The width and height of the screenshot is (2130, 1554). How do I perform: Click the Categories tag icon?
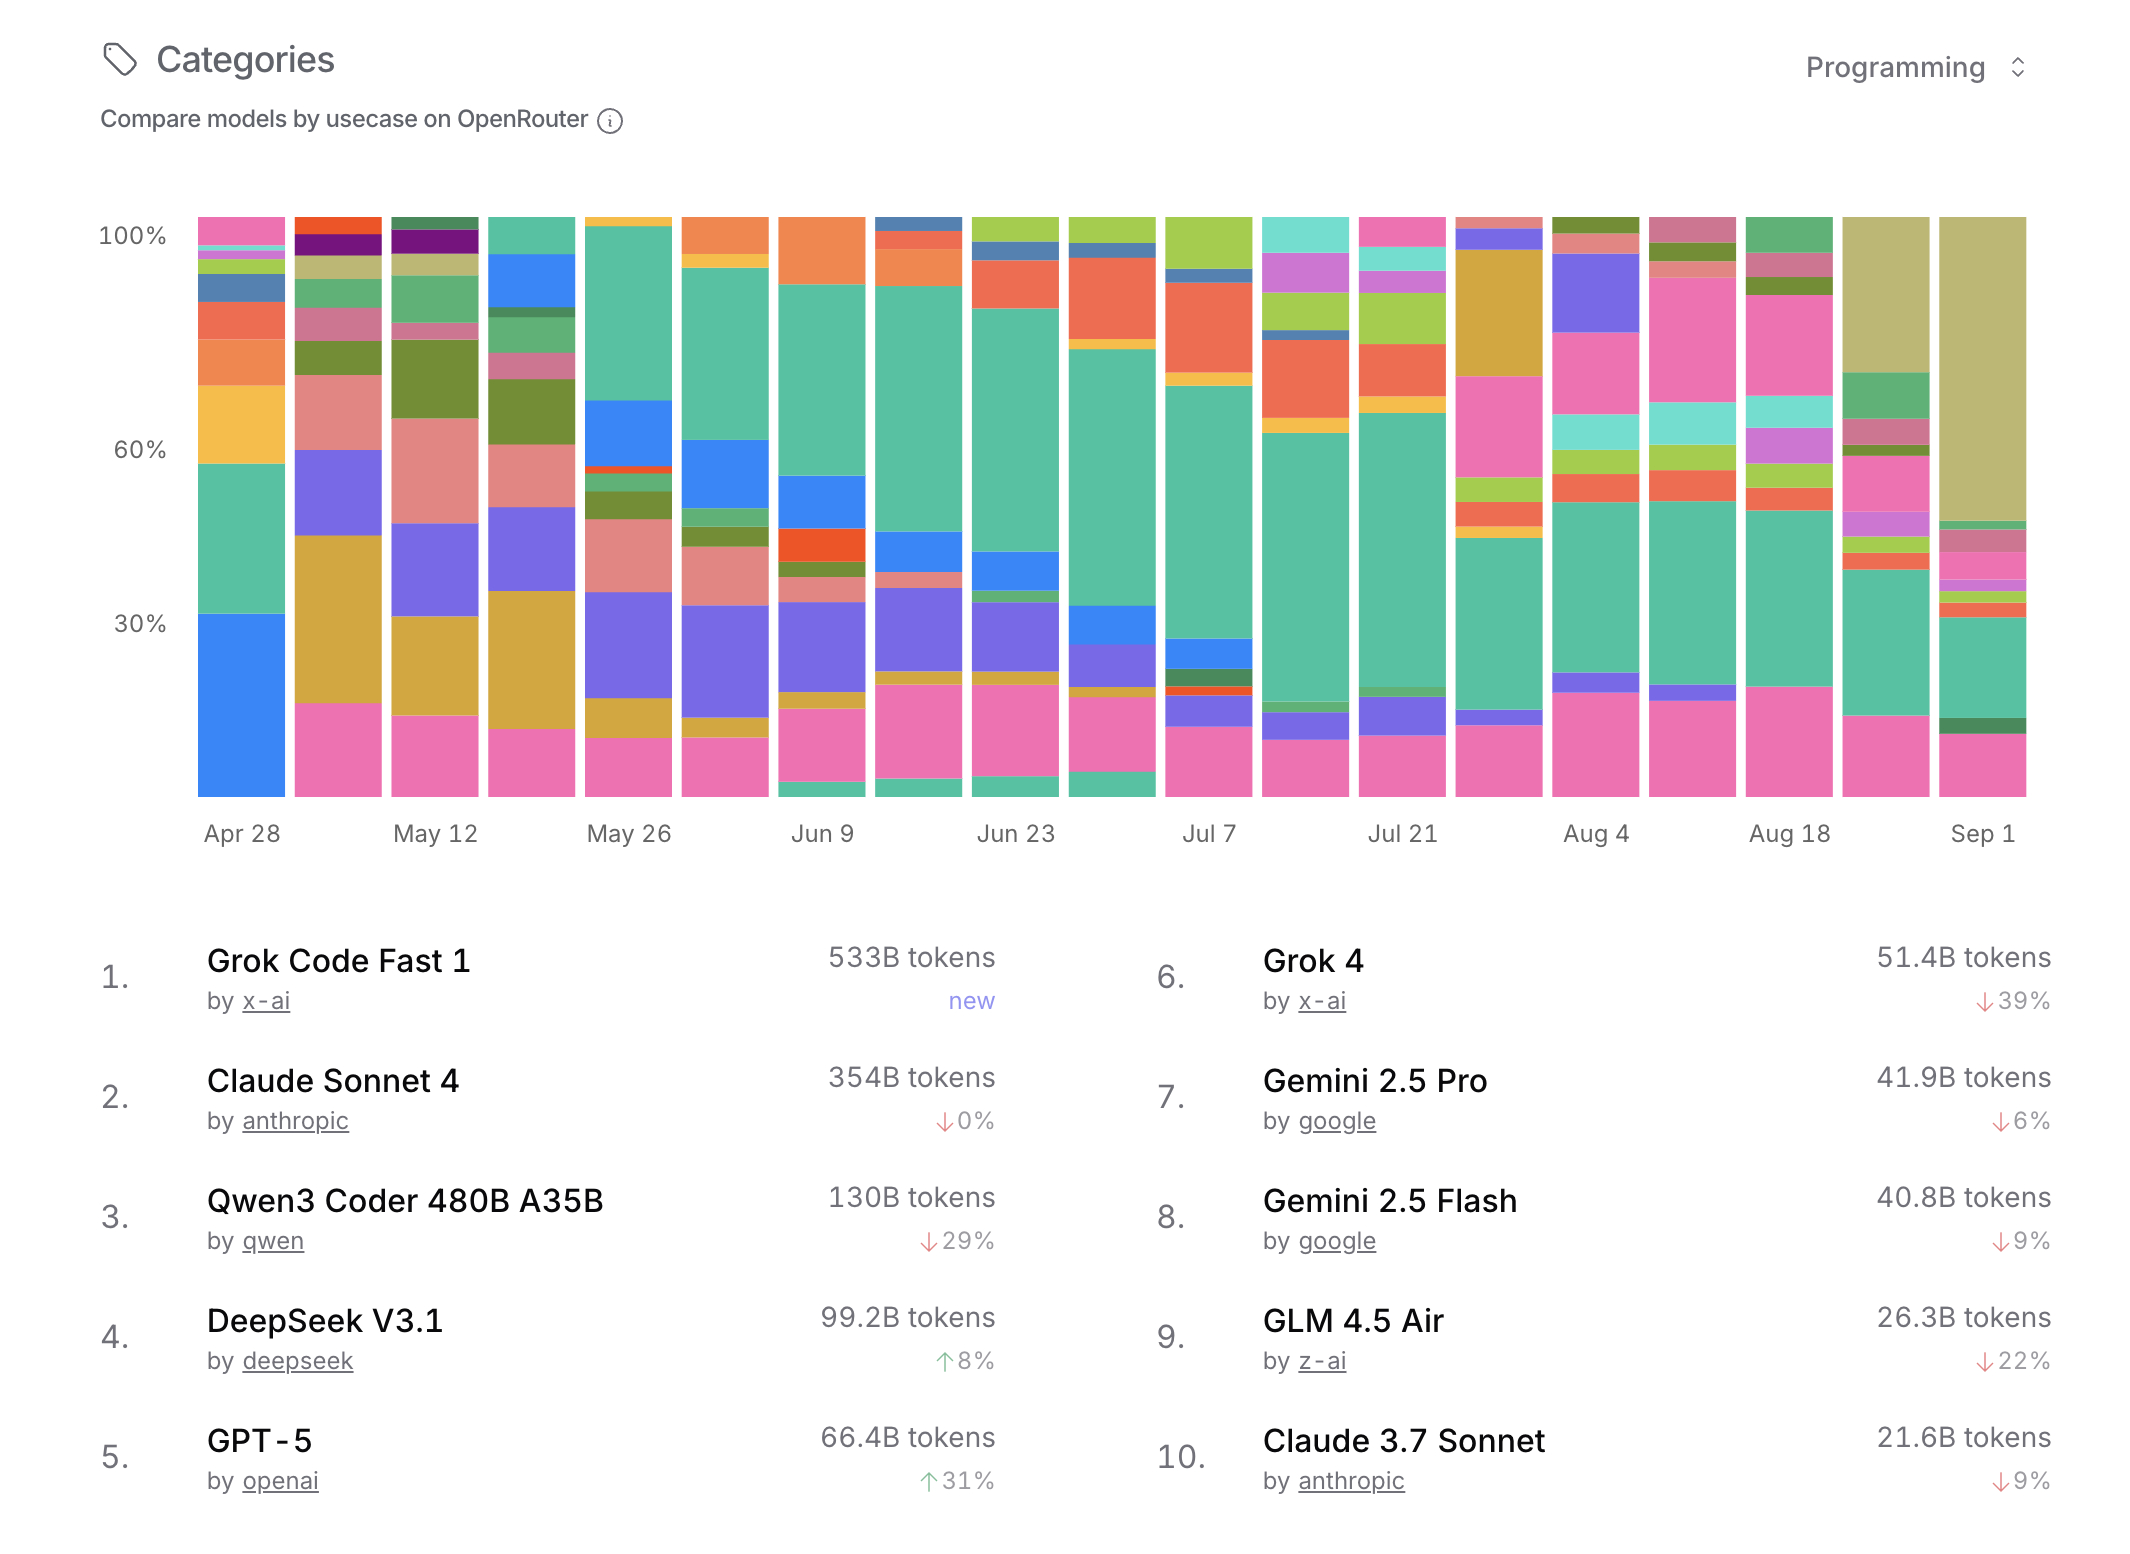[x=120, y=60]
